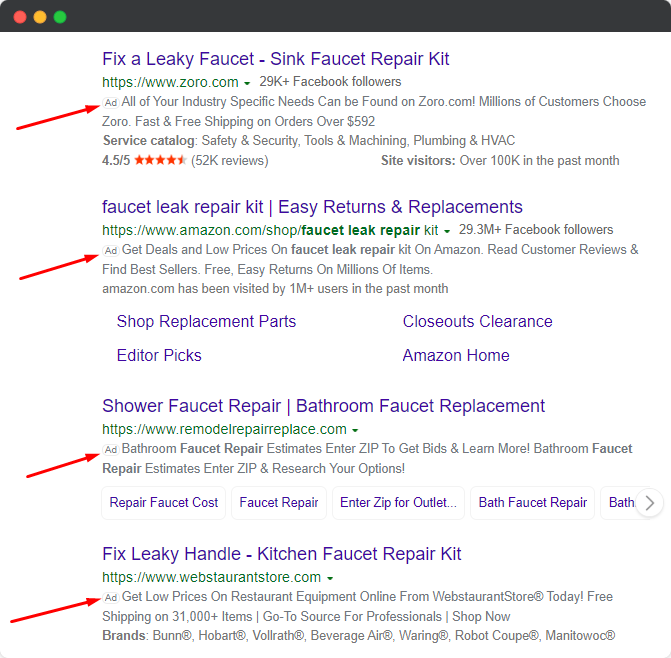Open 'Fix a Leaky Faucet - Sink Faucet Repair Kit' result

click(276, 59)
